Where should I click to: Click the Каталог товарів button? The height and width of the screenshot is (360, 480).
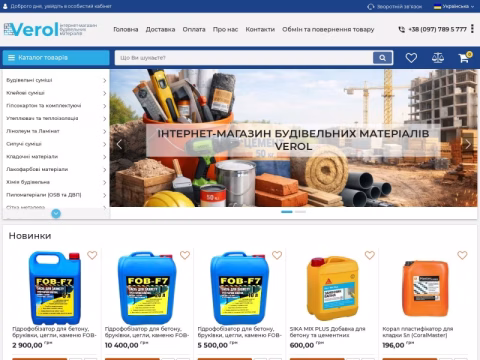tap(56, 58)
